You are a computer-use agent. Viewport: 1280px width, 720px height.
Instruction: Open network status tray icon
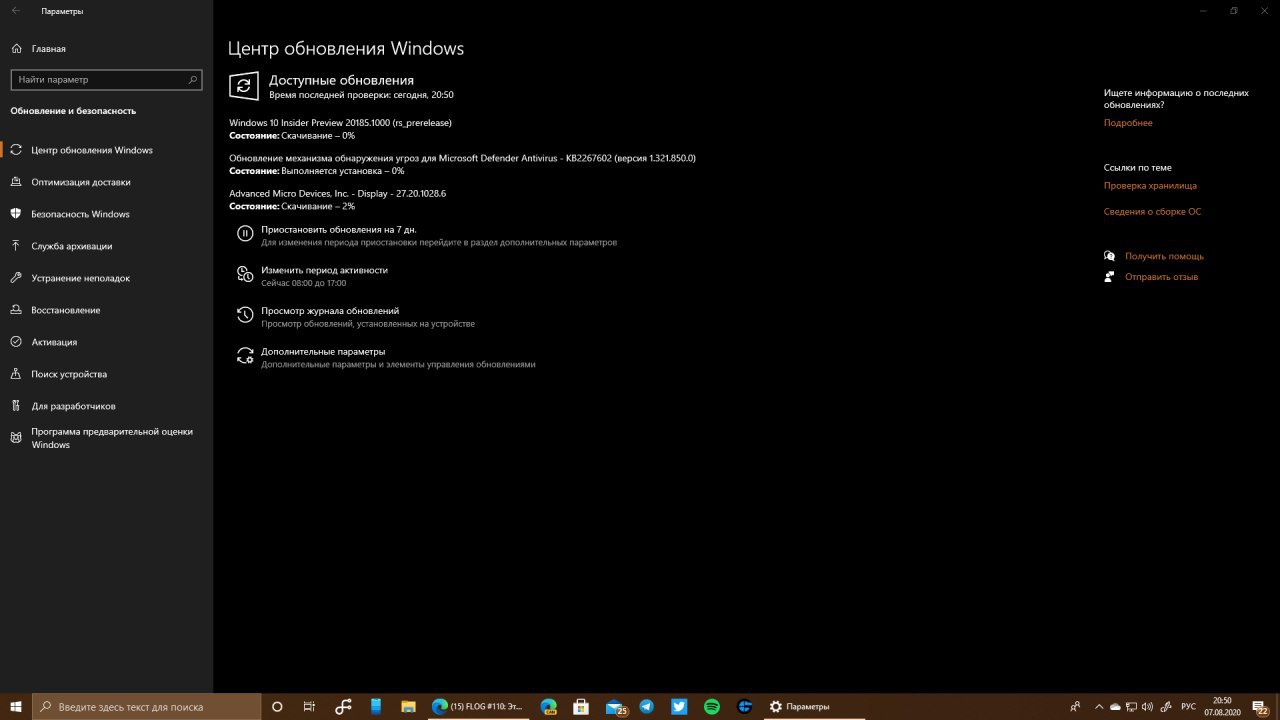coord(1131,706)
